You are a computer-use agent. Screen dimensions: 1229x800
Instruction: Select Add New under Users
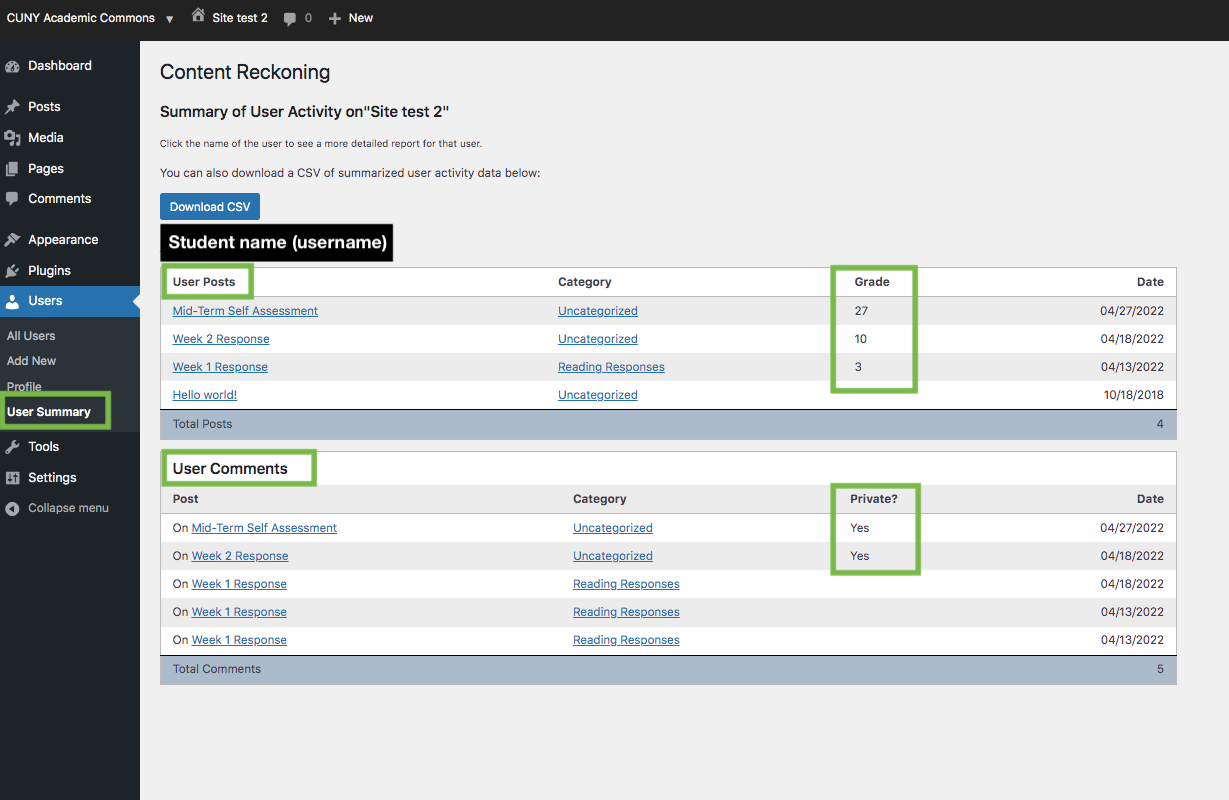point(32,361)
